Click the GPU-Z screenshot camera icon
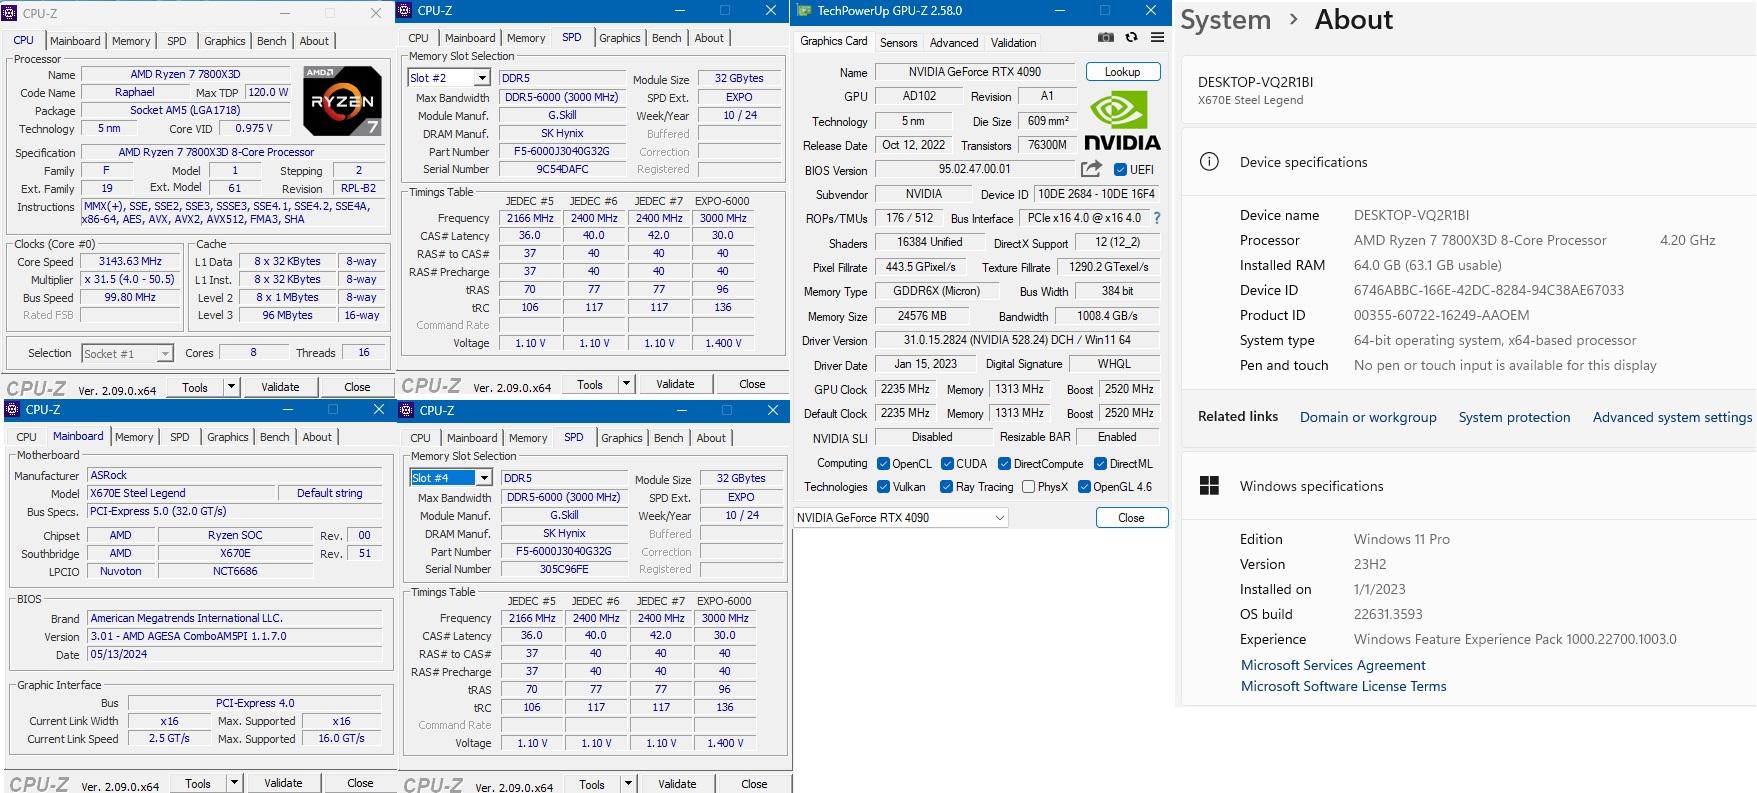The height and width of the screenshot is (793, 1757). tap(1106, 38)
